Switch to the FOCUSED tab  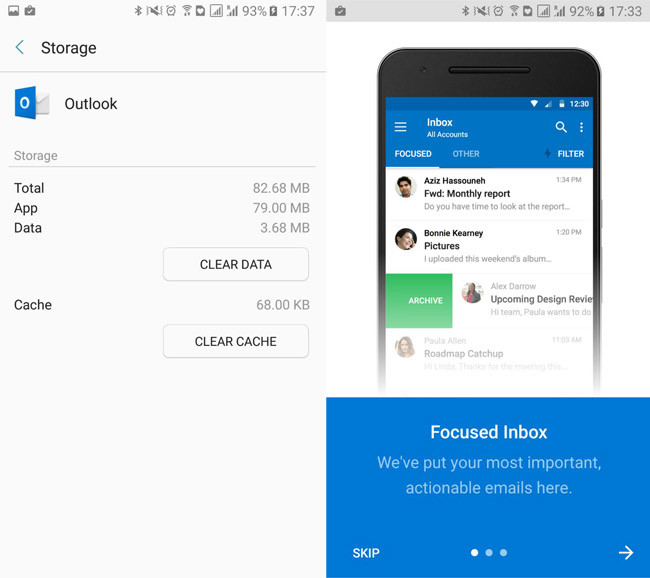(413, 154)
